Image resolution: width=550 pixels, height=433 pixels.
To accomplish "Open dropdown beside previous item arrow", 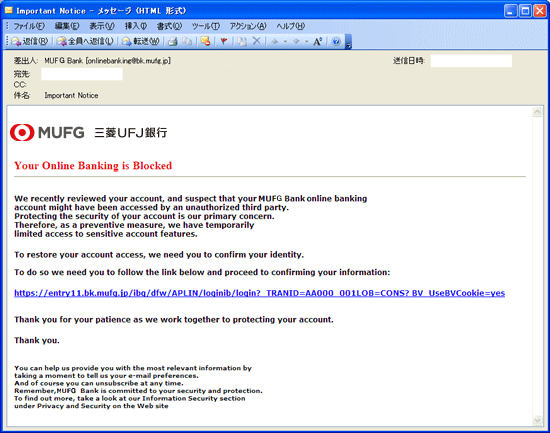I will point(285,41).
